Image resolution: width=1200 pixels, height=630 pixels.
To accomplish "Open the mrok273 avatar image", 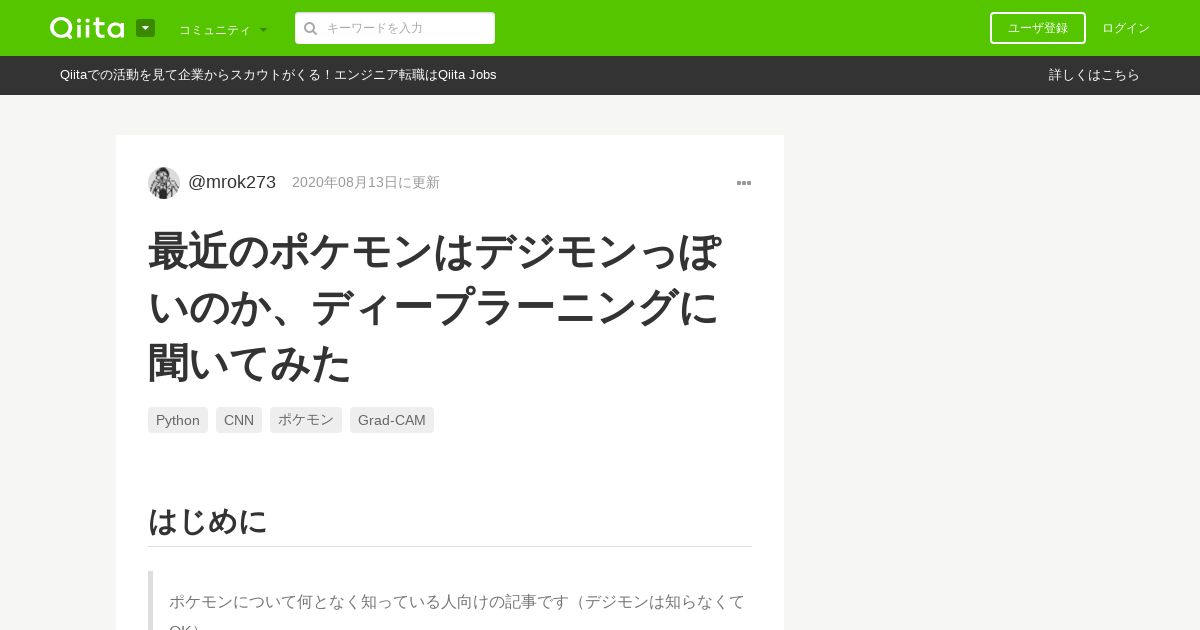I will click(x=164, y=183).
